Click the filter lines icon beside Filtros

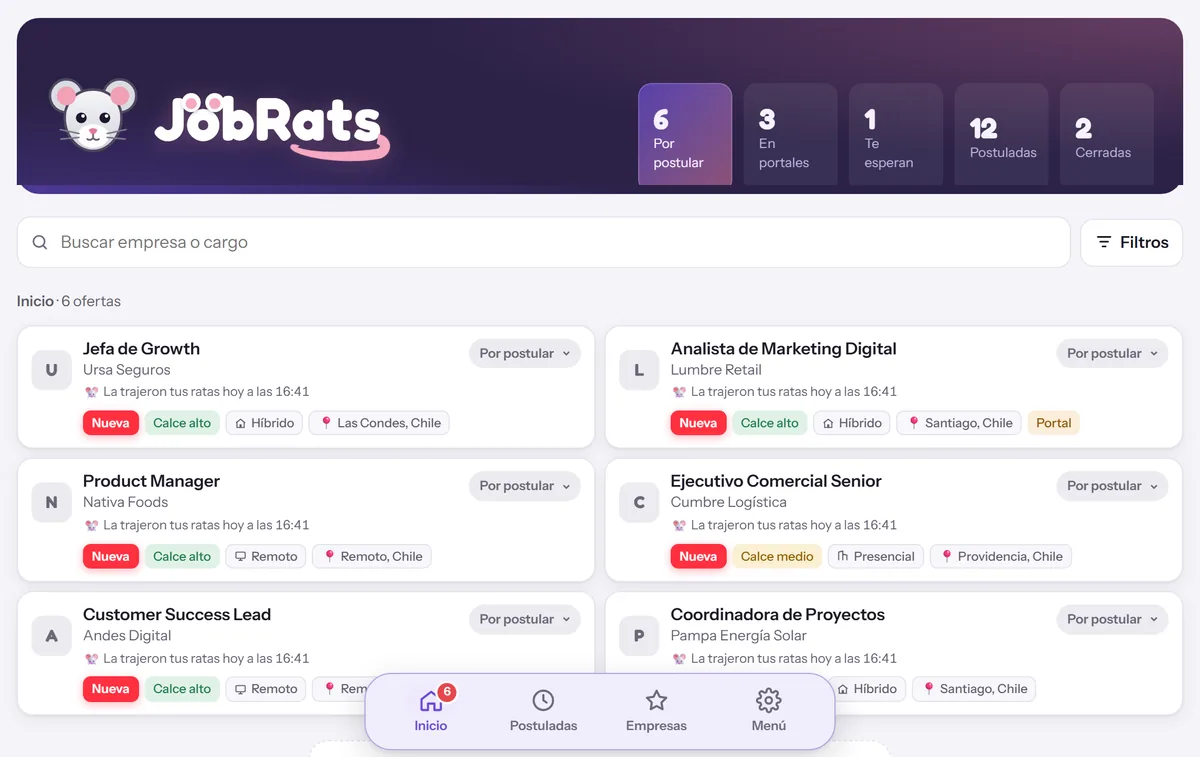[x=1104, y=242]
